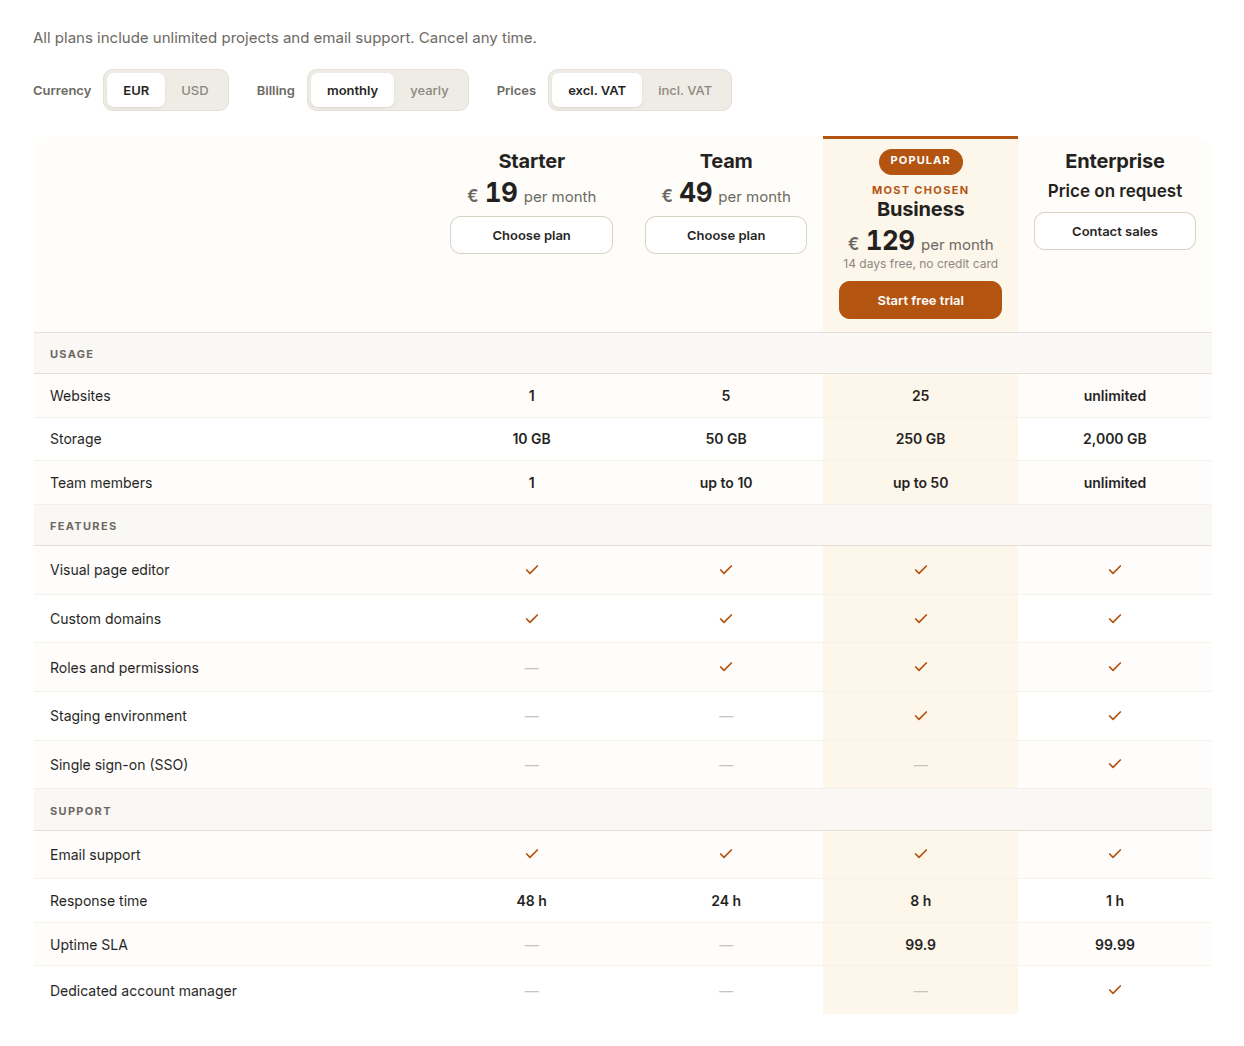Click 'Price on request' under Enterprise

pyautogui.click(x=1115, y=191)
